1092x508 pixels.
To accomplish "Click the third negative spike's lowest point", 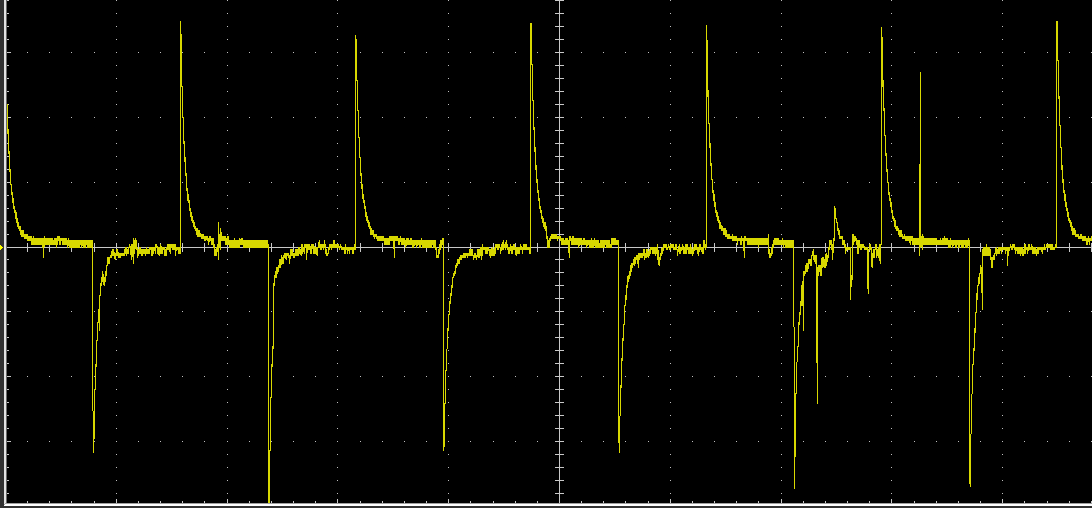I will click(x=444, y=446).
